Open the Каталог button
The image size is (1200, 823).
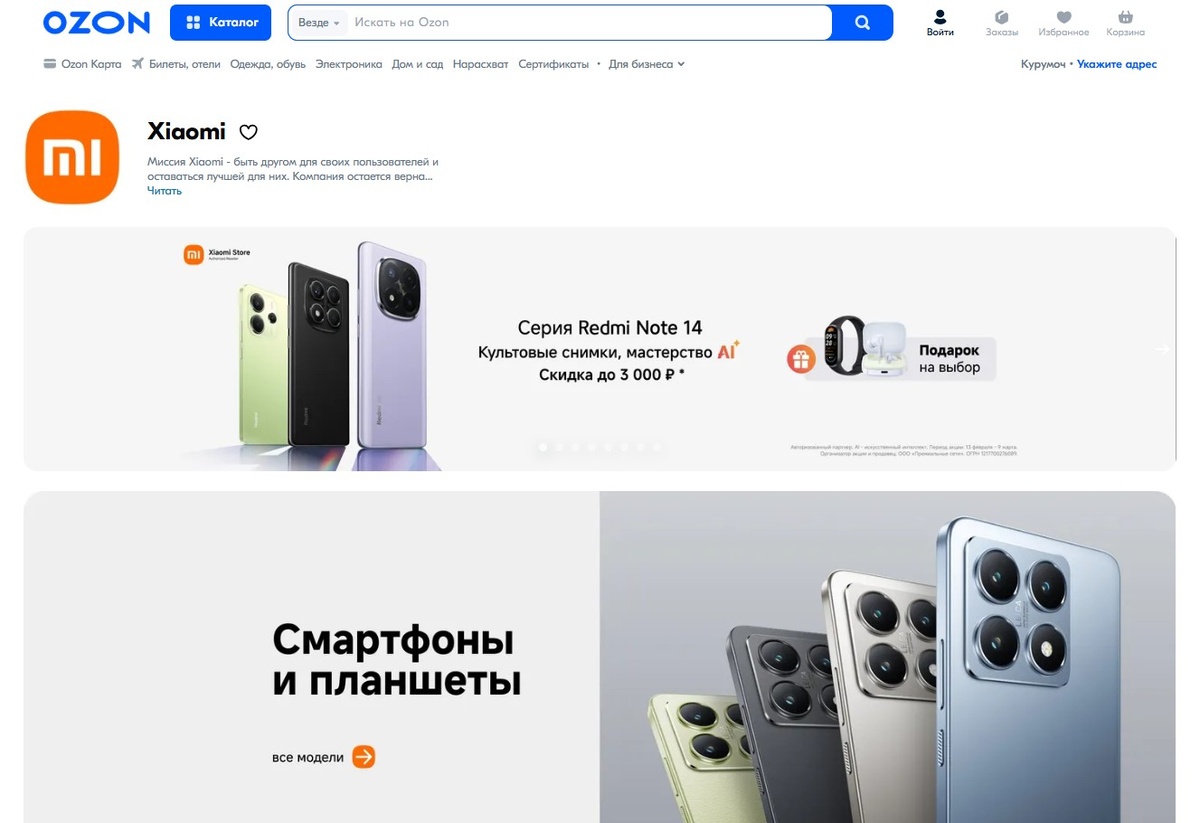[221, 22]
